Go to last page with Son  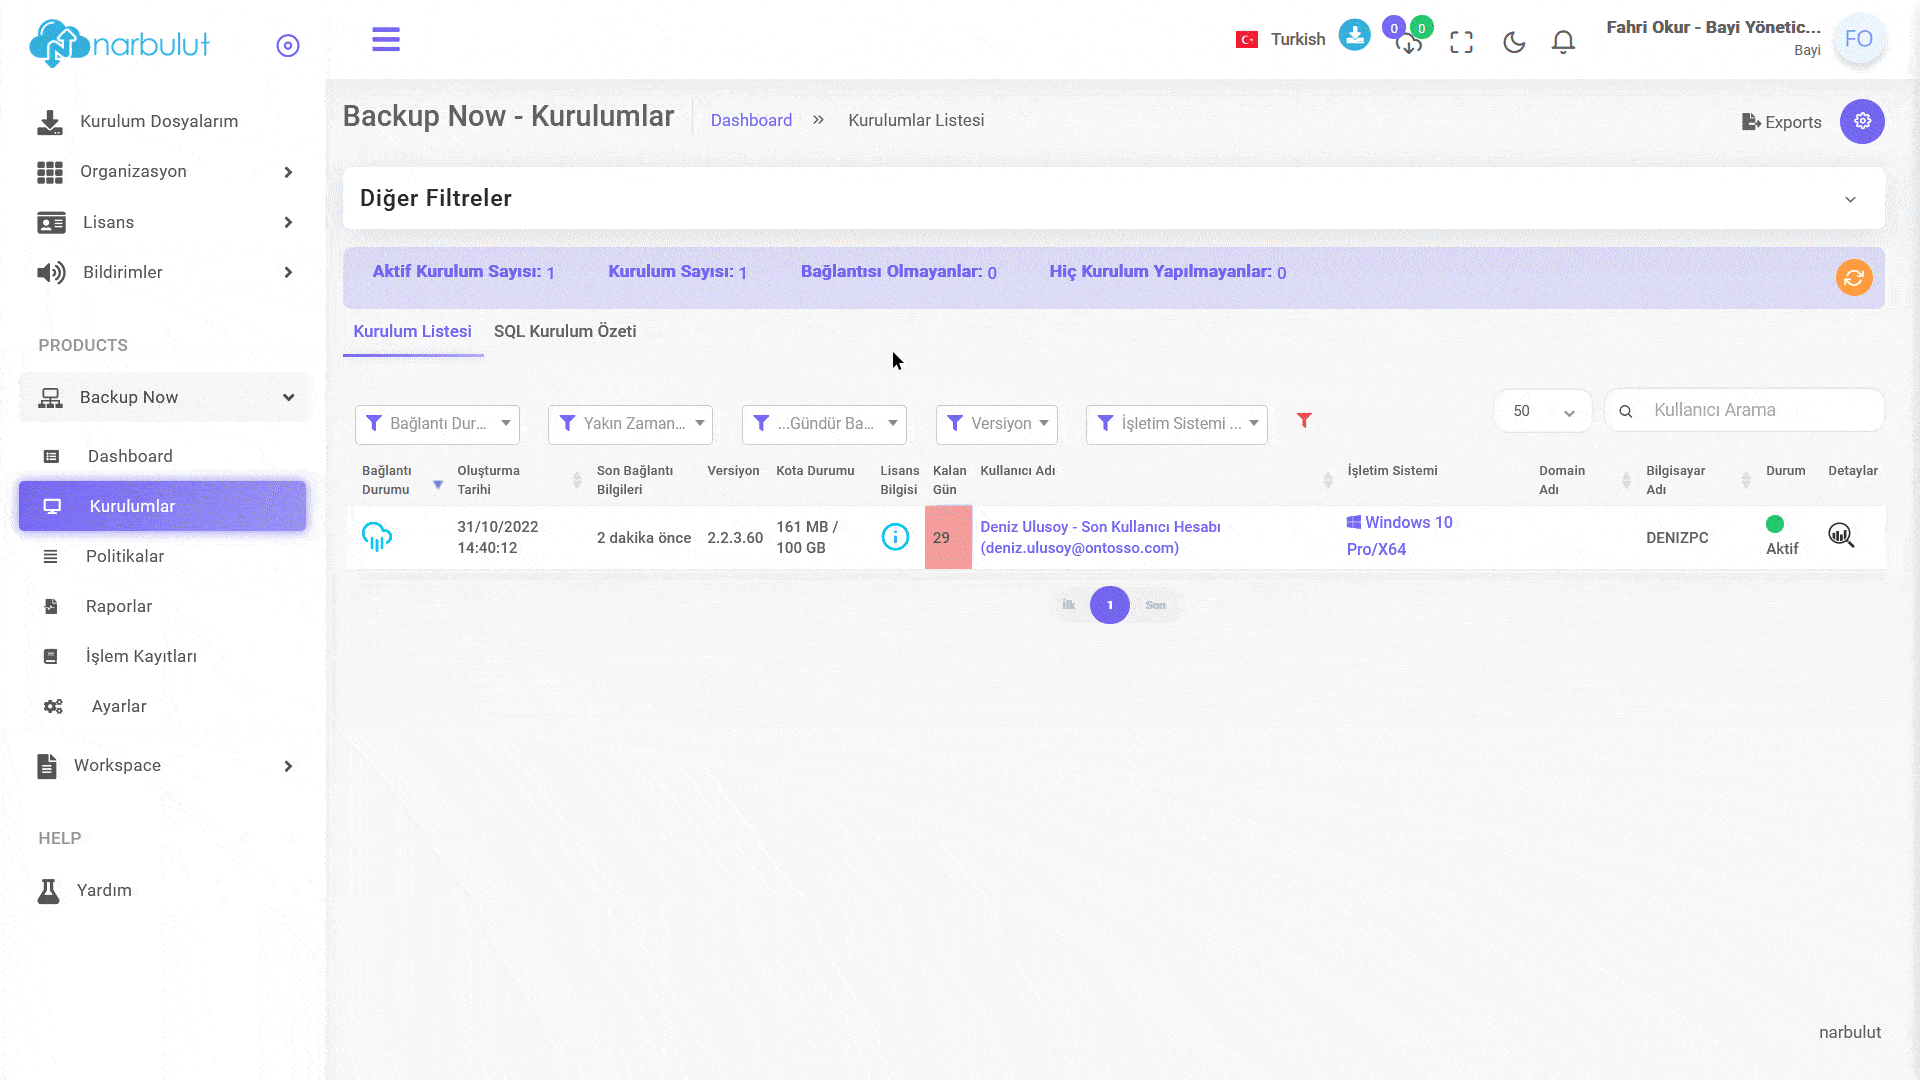click(x=1155, y=605)
